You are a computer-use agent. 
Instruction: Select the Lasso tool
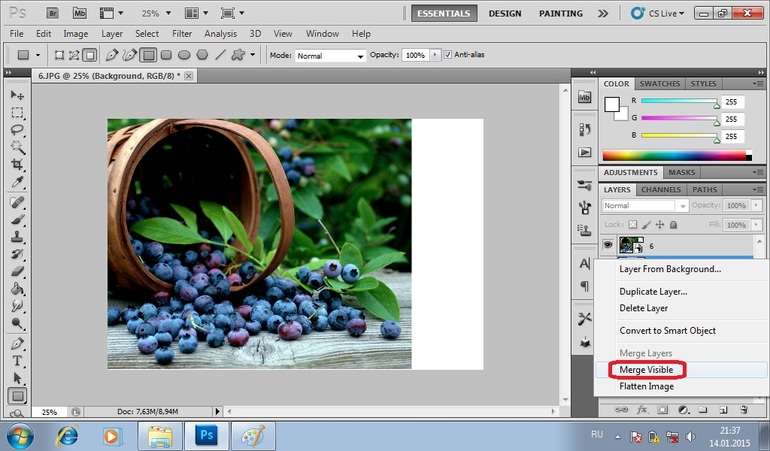[17, 129]
